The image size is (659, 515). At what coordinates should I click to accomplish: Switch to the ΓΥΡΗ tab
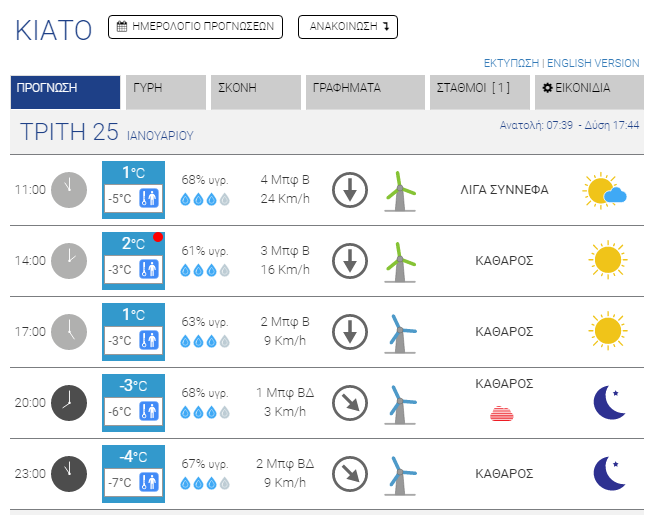pos(165,91)
